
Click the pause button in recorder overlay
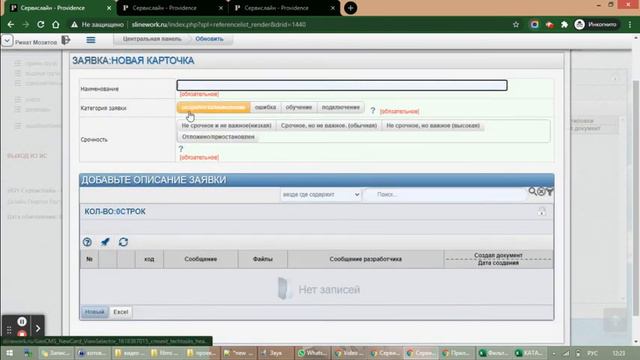22,322
